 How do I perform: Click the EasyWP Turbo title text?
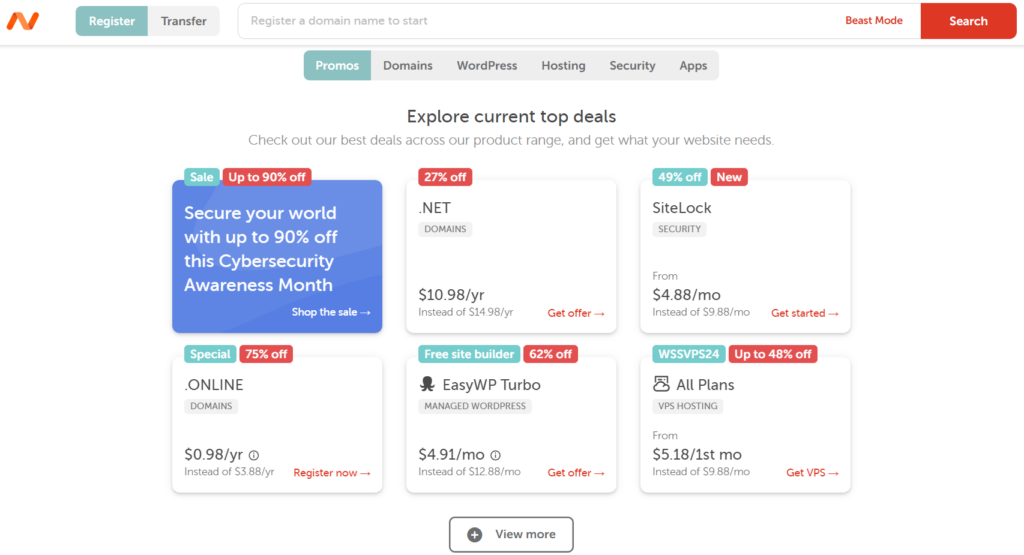491,385
